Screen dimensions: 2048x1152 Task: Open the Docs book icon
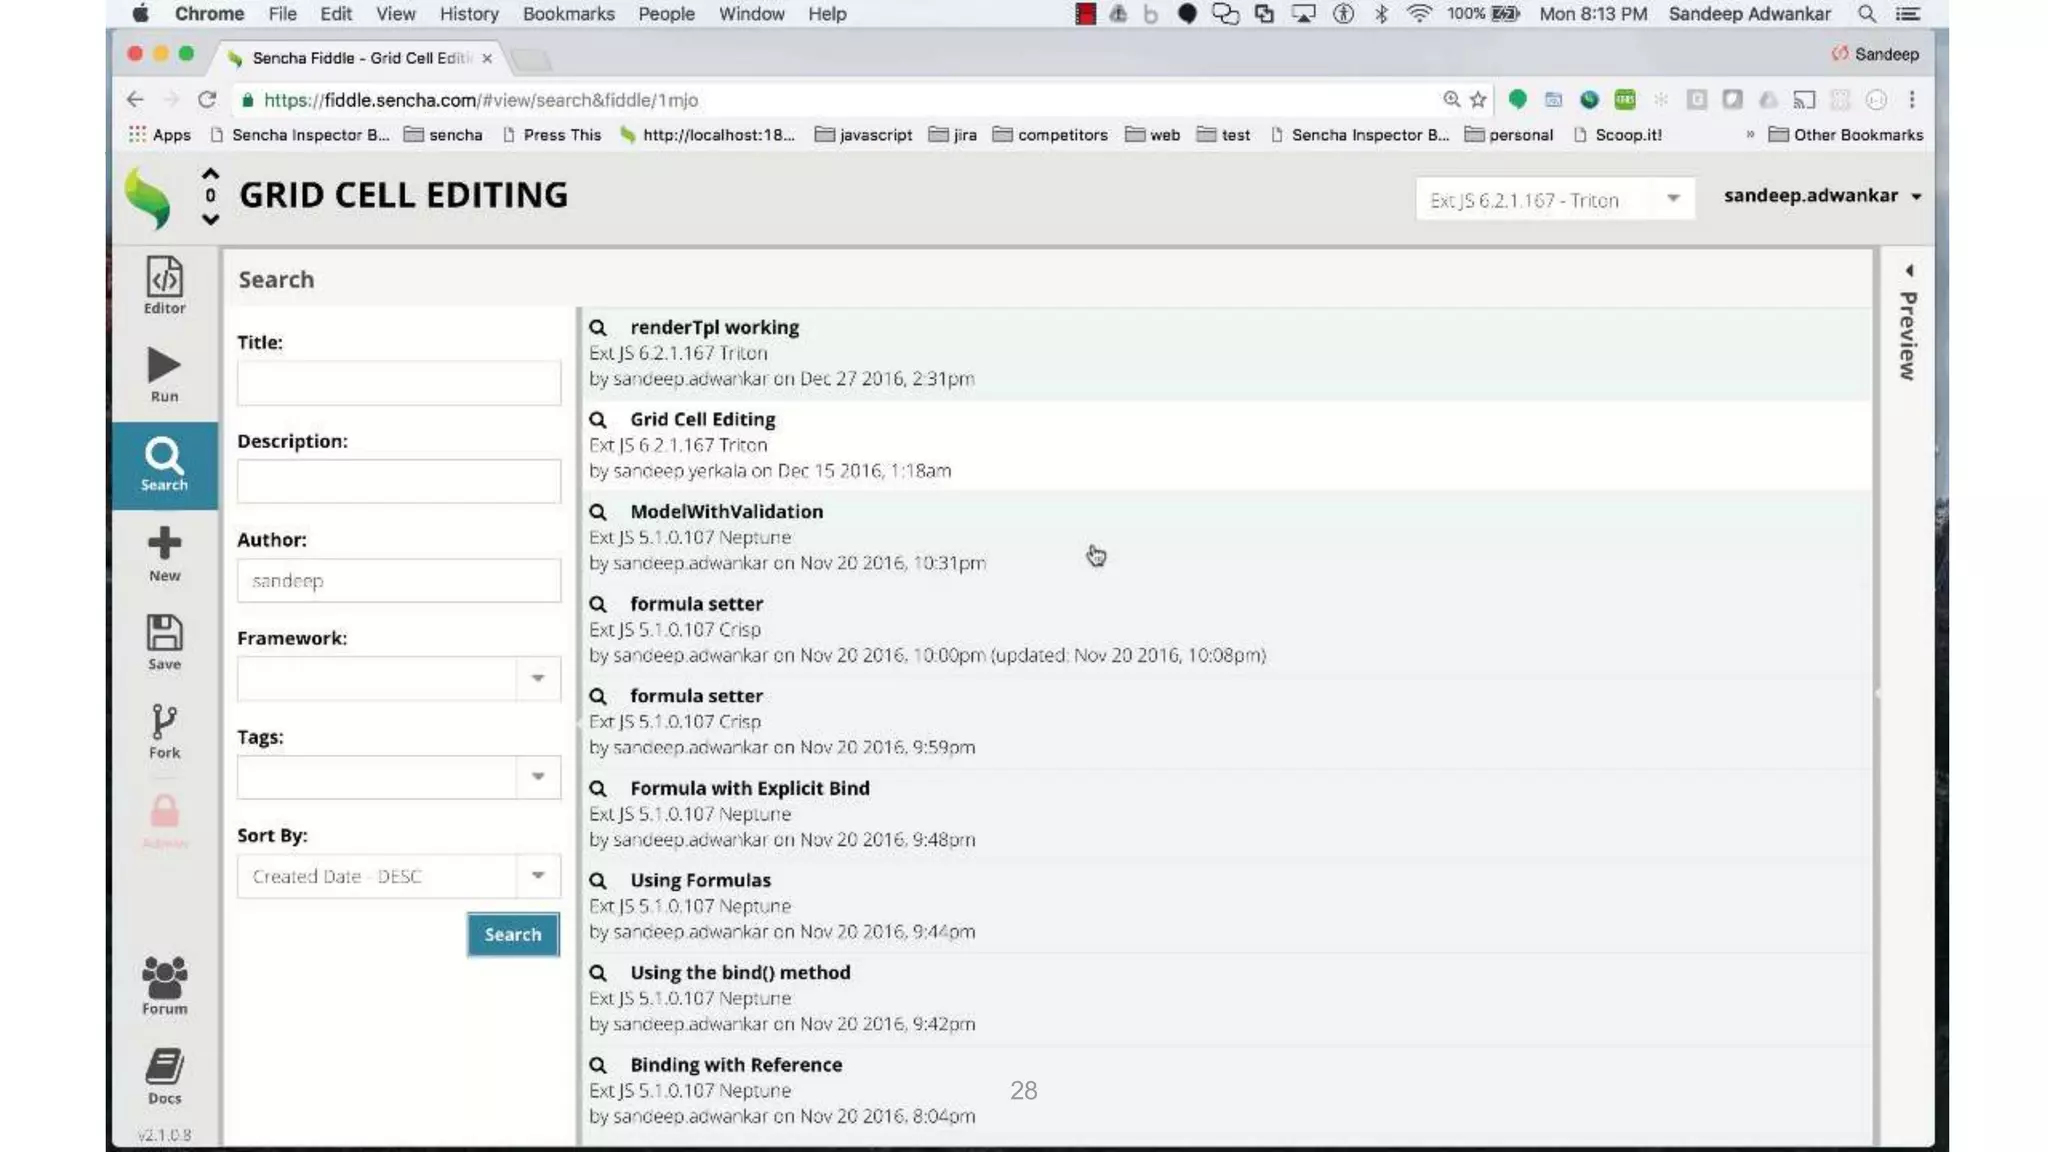pos(164,1076)
